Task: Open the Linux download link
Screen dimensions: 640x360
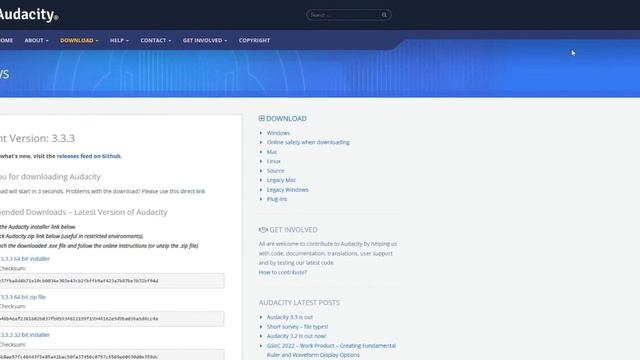Action: 273,161
